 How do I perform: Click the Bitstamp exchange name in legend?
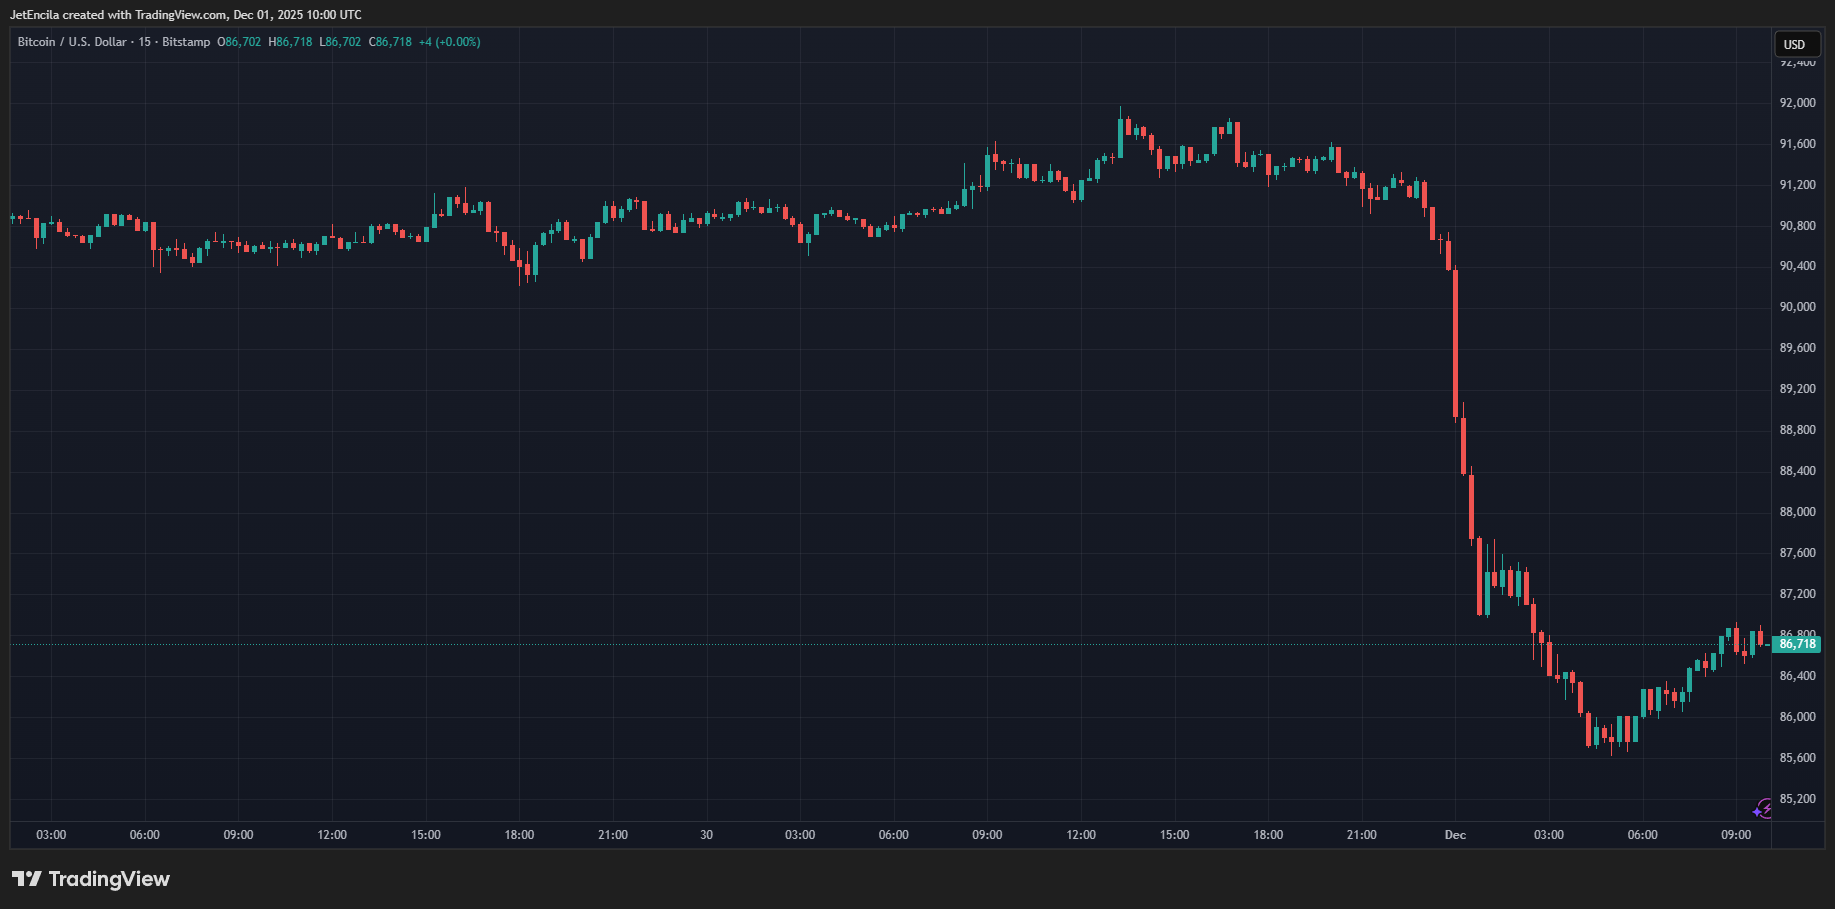pyautogui.click(x=186, y=42)
